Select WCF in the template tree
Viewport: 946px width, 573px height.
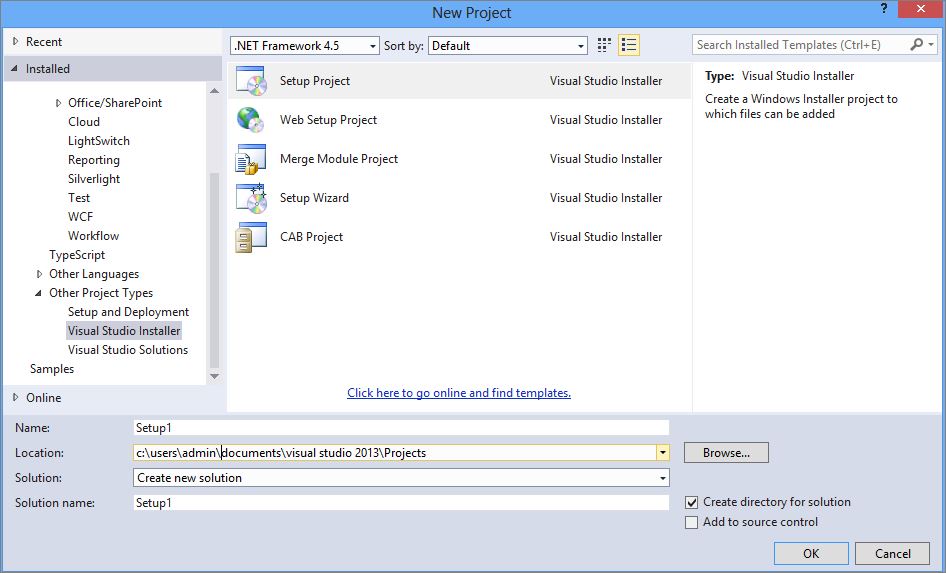[80, 217]
